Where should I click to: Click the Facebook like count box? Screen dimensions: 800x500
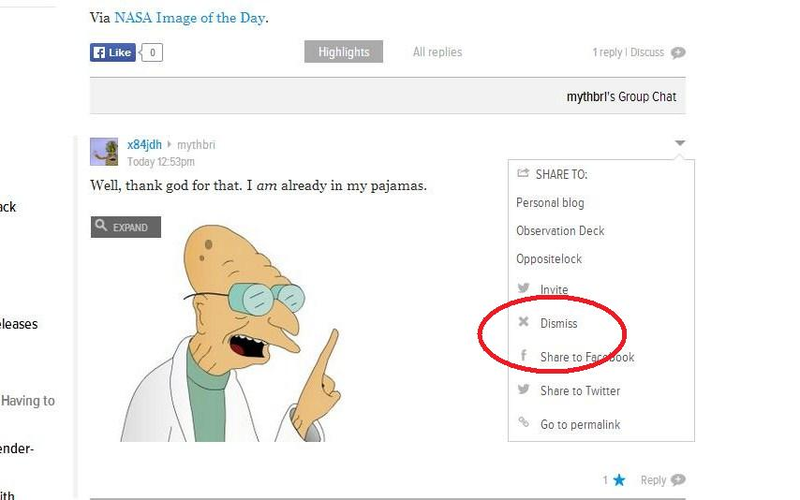(x=152, y=53)
